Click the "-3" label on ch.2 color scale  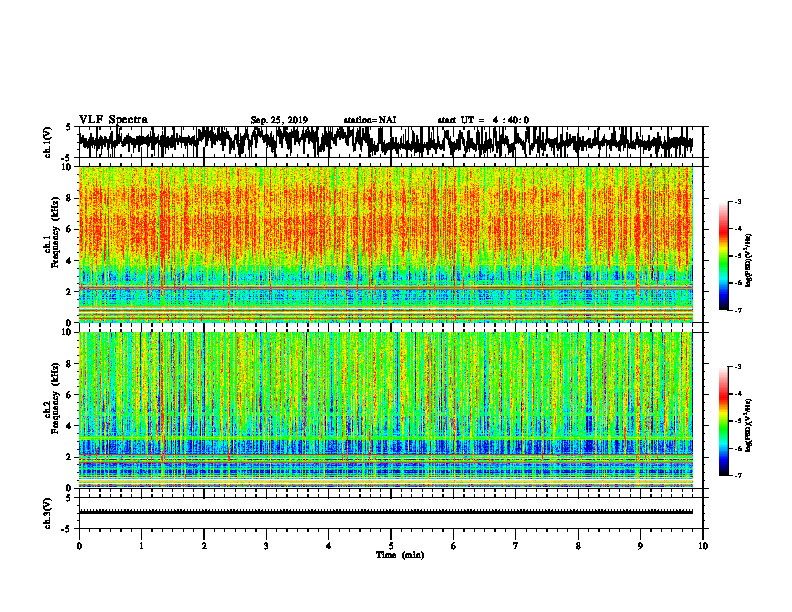[x=738, y=367]
